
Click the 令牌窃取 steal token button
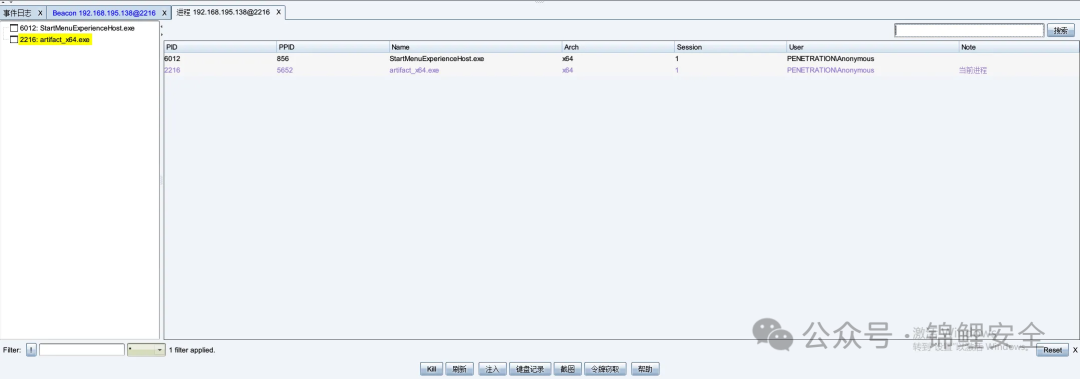click(x=605, y=369)
